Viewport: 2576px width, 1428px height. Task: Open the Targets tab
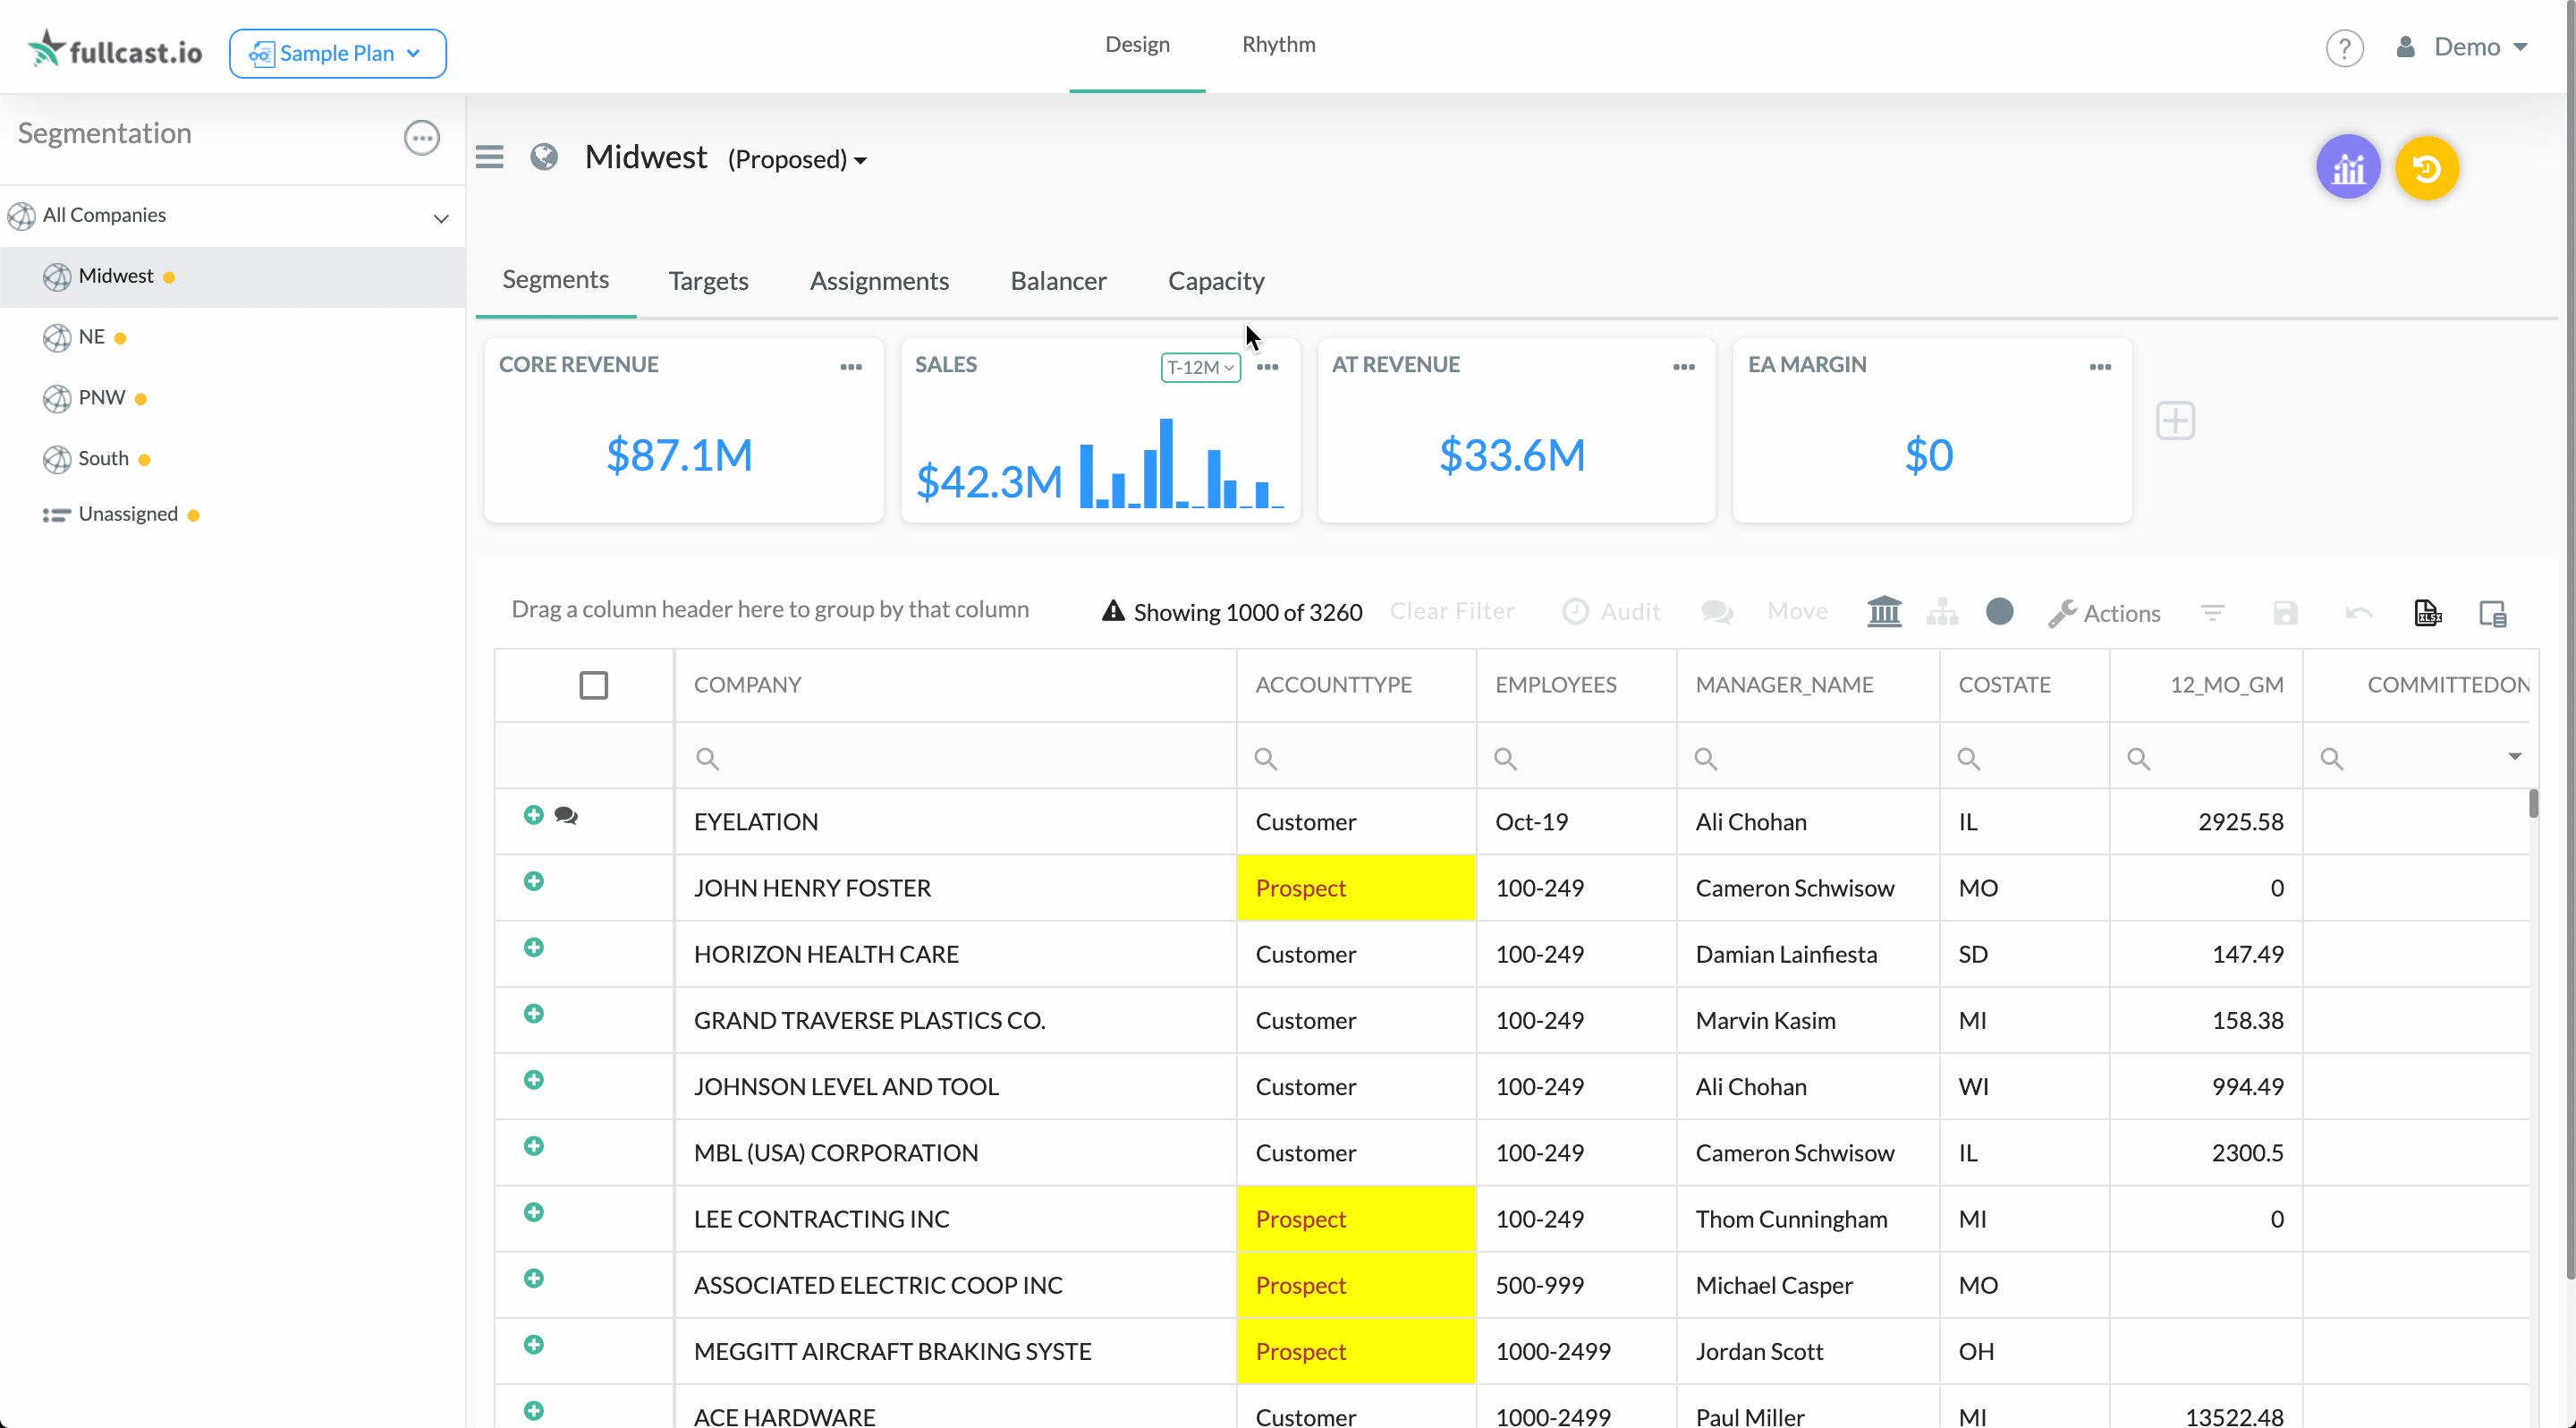point(708,281)
